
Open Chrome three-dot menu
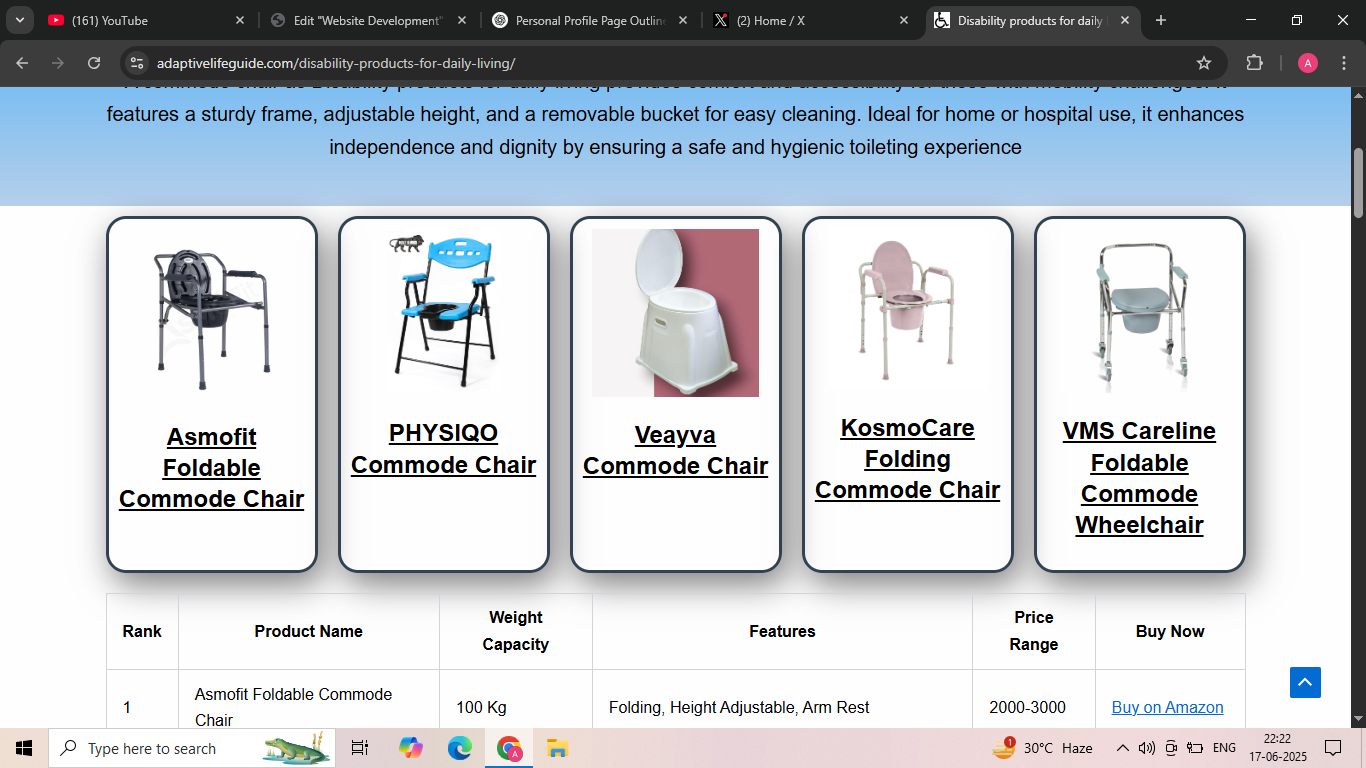click(x=1344, y=63)
